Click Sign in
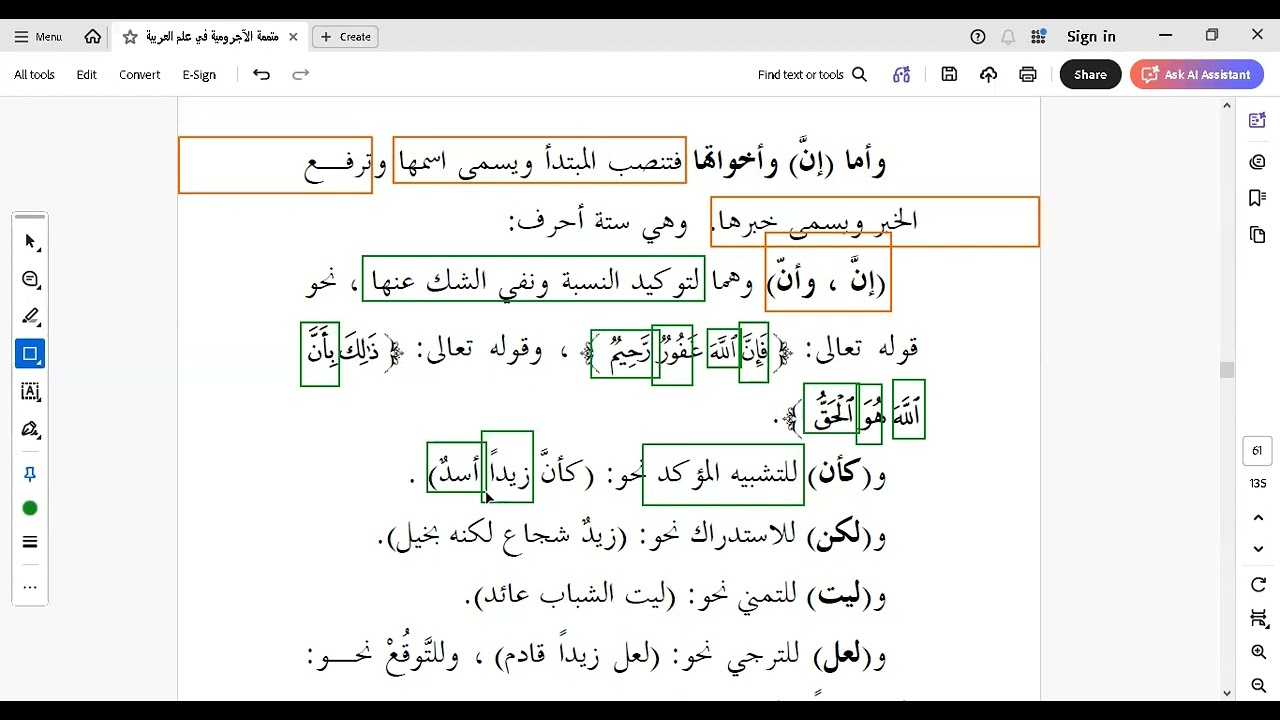 coord(1091,37)
